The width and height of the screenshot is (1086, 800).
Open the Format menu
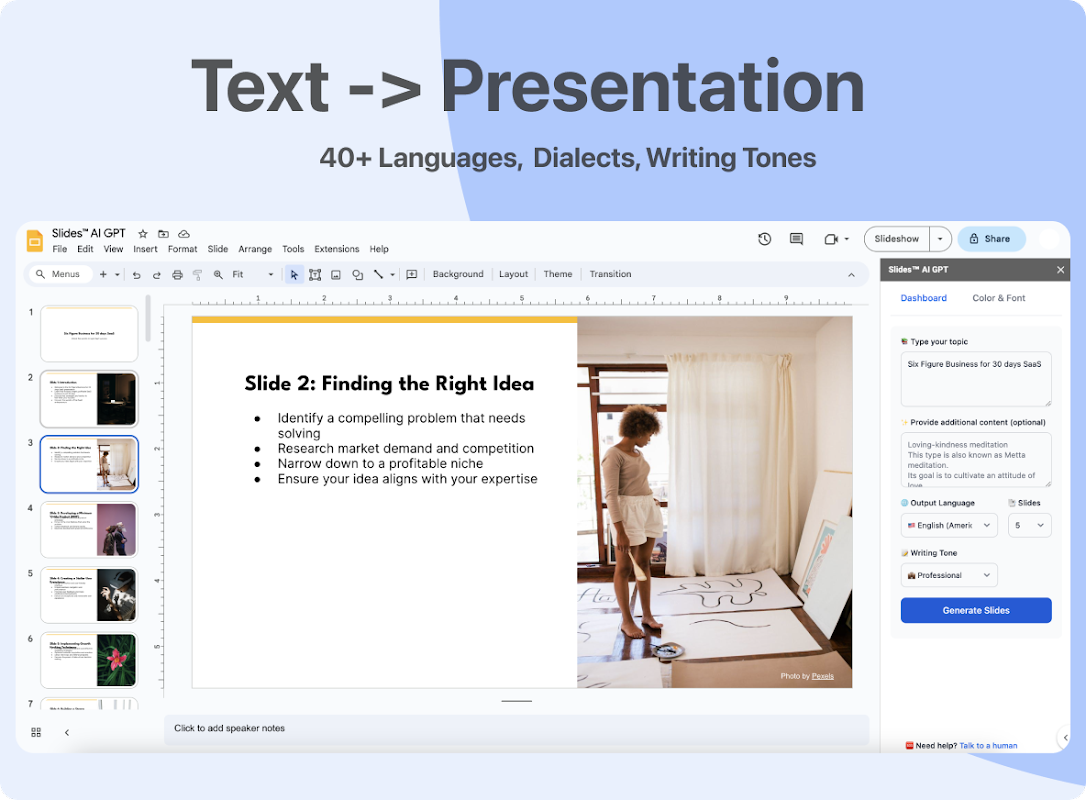pos(182,249)
